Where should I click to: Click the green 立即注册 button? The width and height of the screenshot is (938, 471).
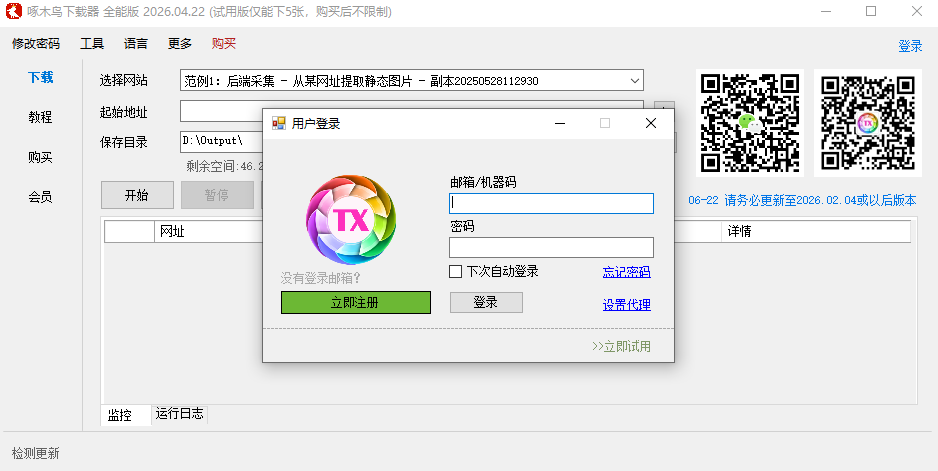(x=356, y=303)
